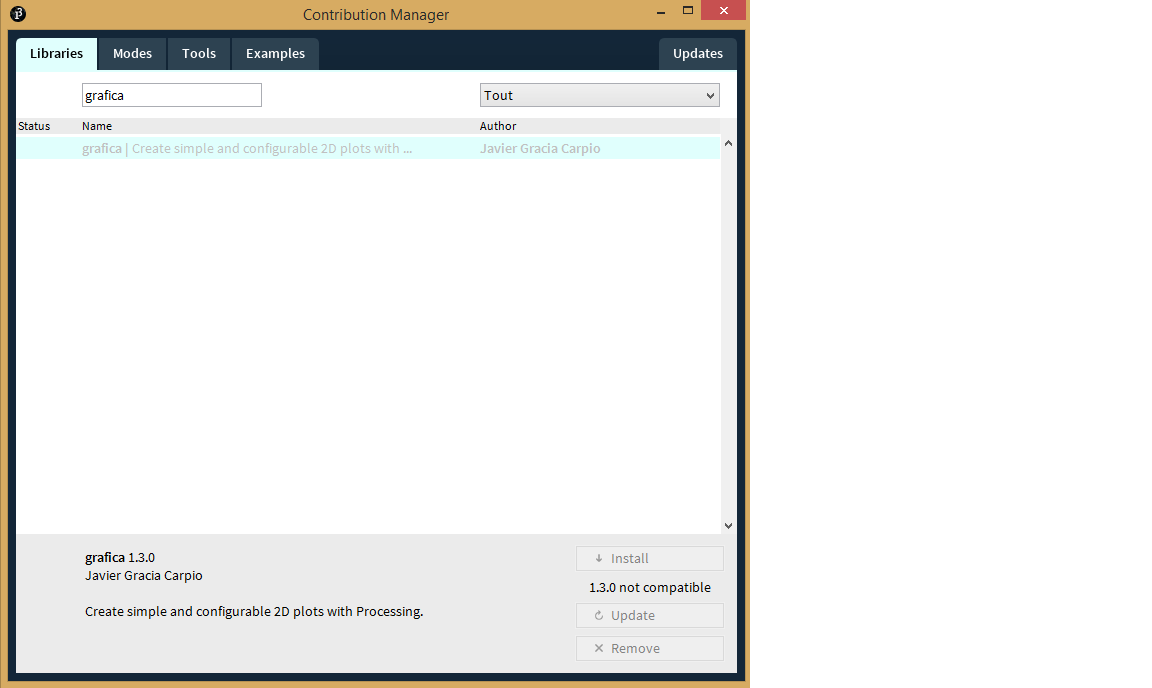Click the grafica 1.3.0 title in details
1152x688 pixels.
[x=120, y=557]
